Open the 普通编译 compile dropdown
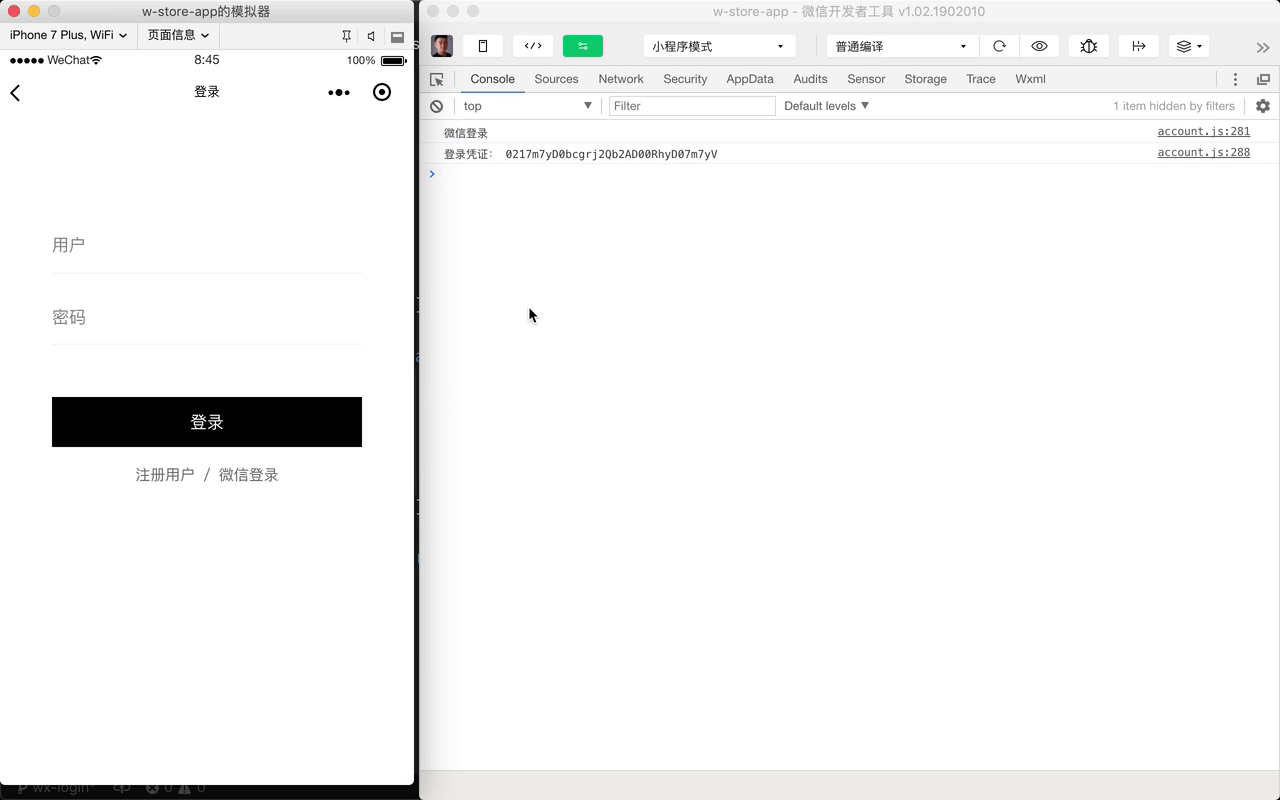This screenshot has height=800, width=1280. coord(901,46)
